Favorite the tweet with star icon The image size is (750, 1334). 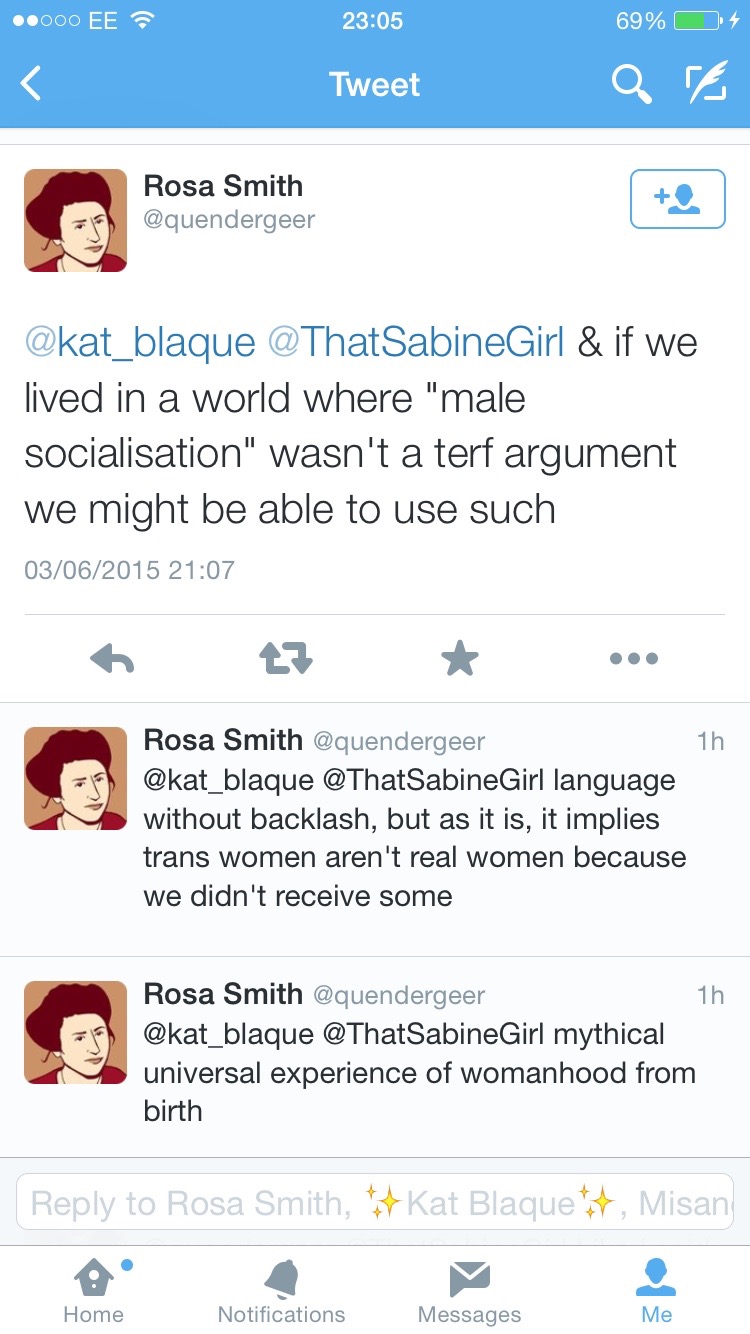pos(460,658)
